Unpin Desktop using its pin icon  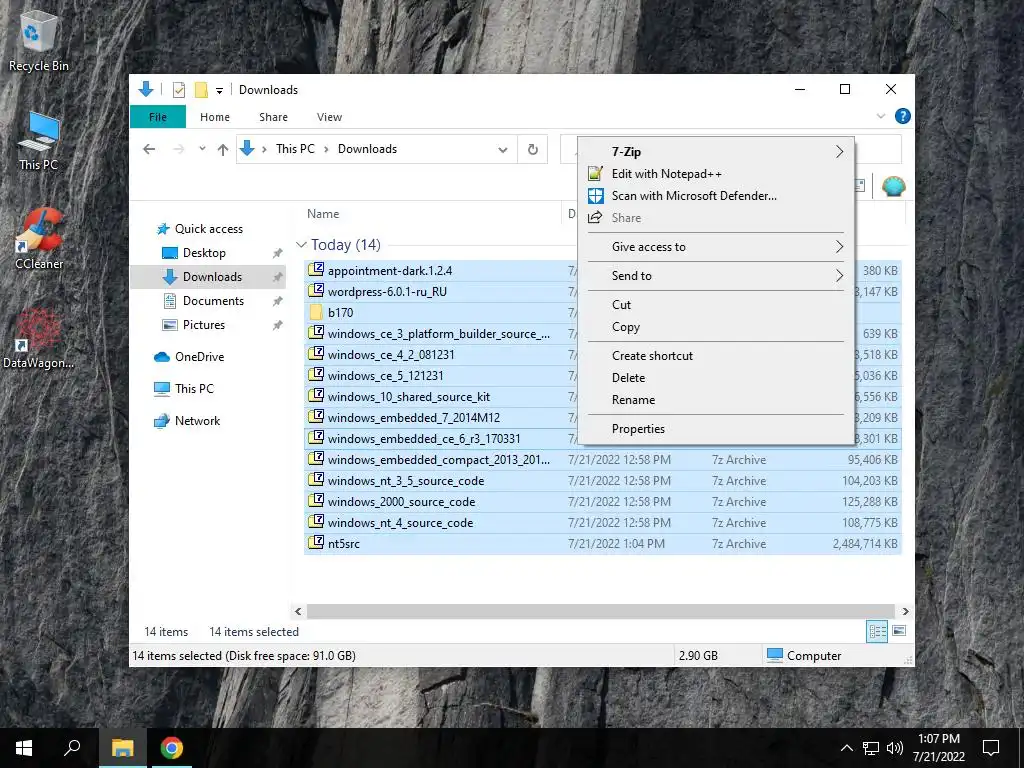pyautogui.click(x=278, y=253)
